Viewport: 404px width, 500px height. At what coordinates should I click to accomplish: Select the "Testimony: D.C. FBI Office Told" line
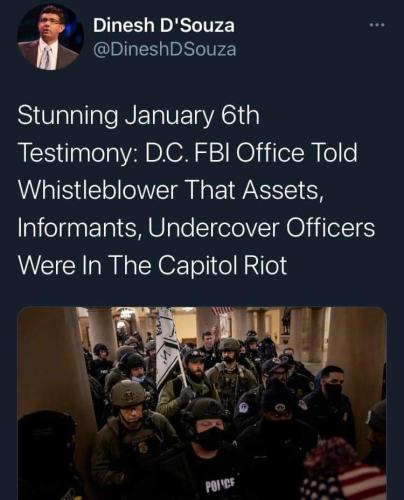(x=188, y=153)
